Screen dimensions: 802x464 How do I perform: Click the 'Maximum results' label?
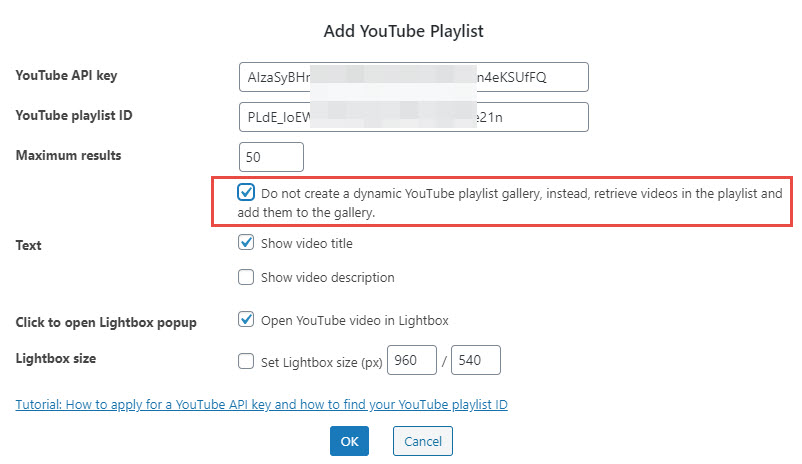coord(67,155)
